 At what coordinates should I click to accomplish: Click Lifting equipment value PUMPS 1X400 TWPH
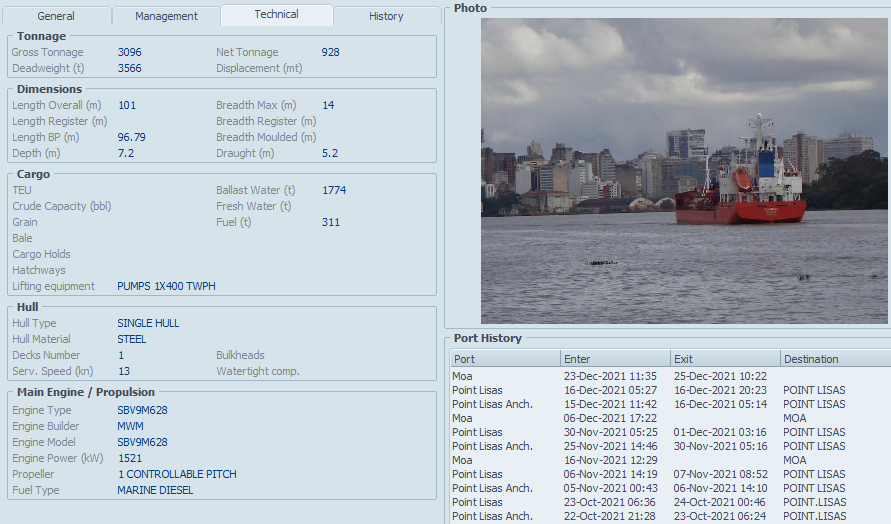166,286
